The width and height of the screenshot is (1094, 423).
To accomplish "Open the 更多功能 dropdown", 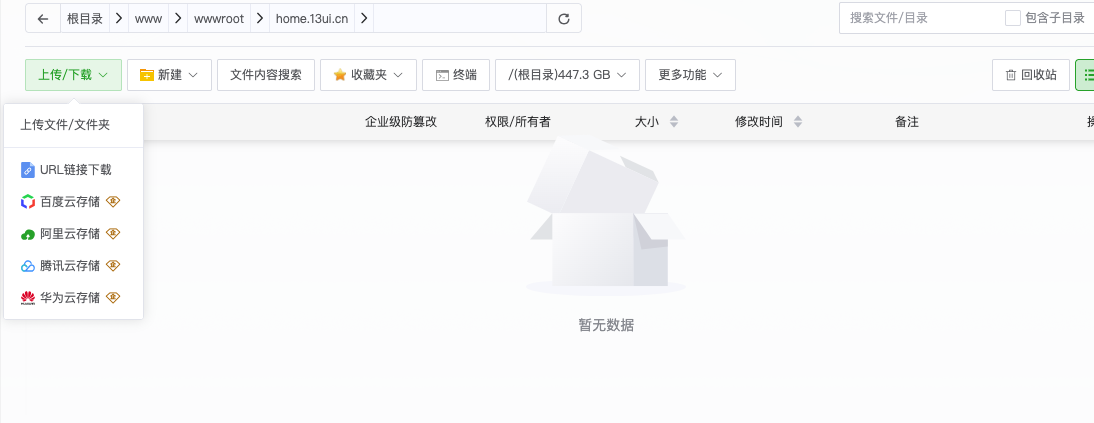I will (x=690, y=75).
